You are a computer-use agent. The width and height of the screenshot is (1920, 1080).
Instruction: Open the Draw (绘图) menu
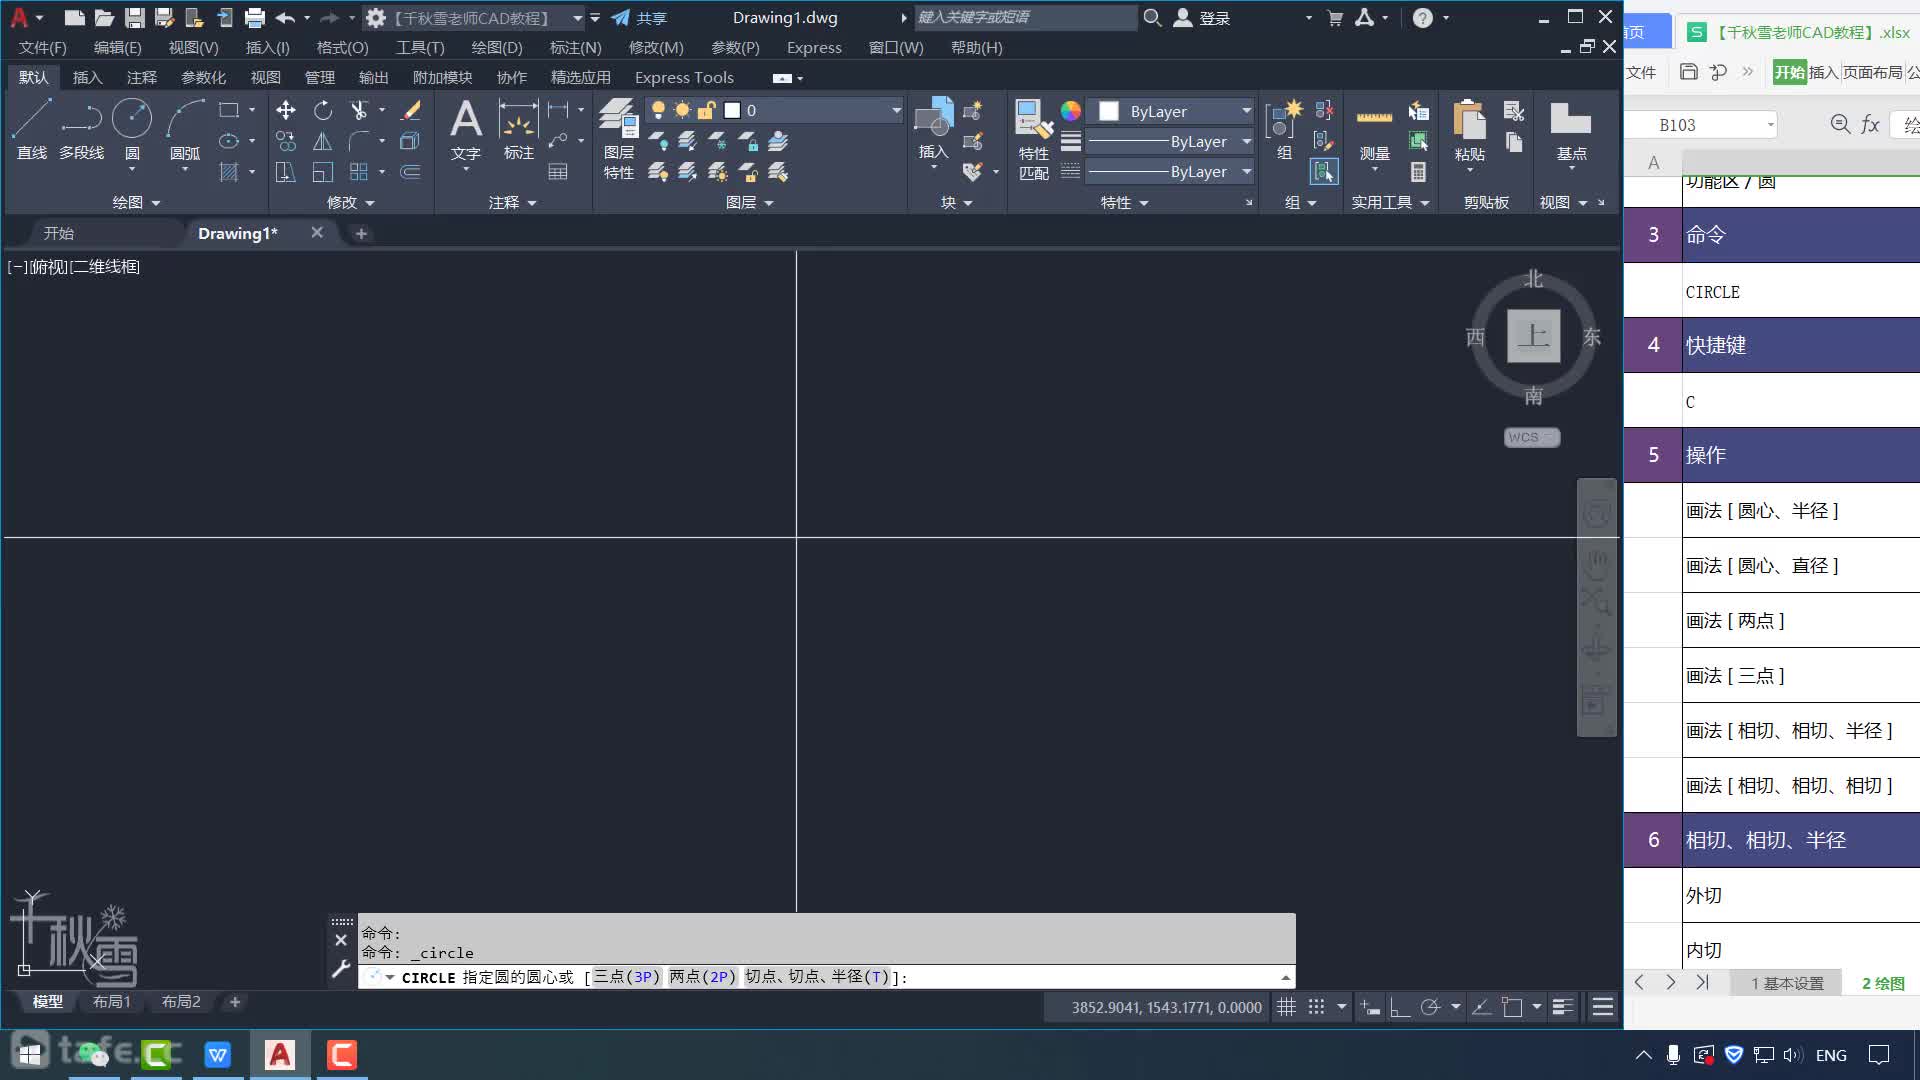click(x=497, y=47)
